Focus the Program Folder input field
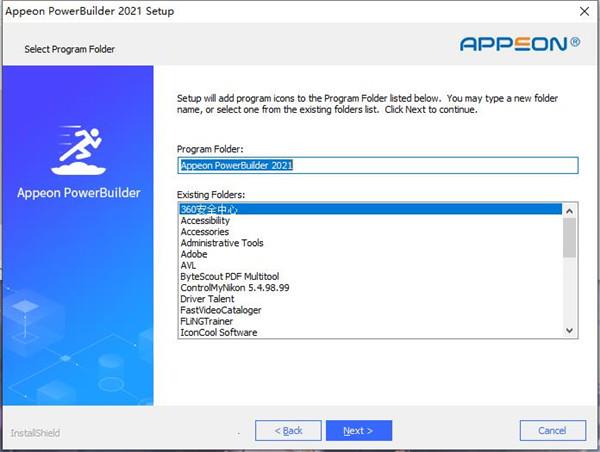The height and width of the screenshot is (452, 600). tap(378, 165)
